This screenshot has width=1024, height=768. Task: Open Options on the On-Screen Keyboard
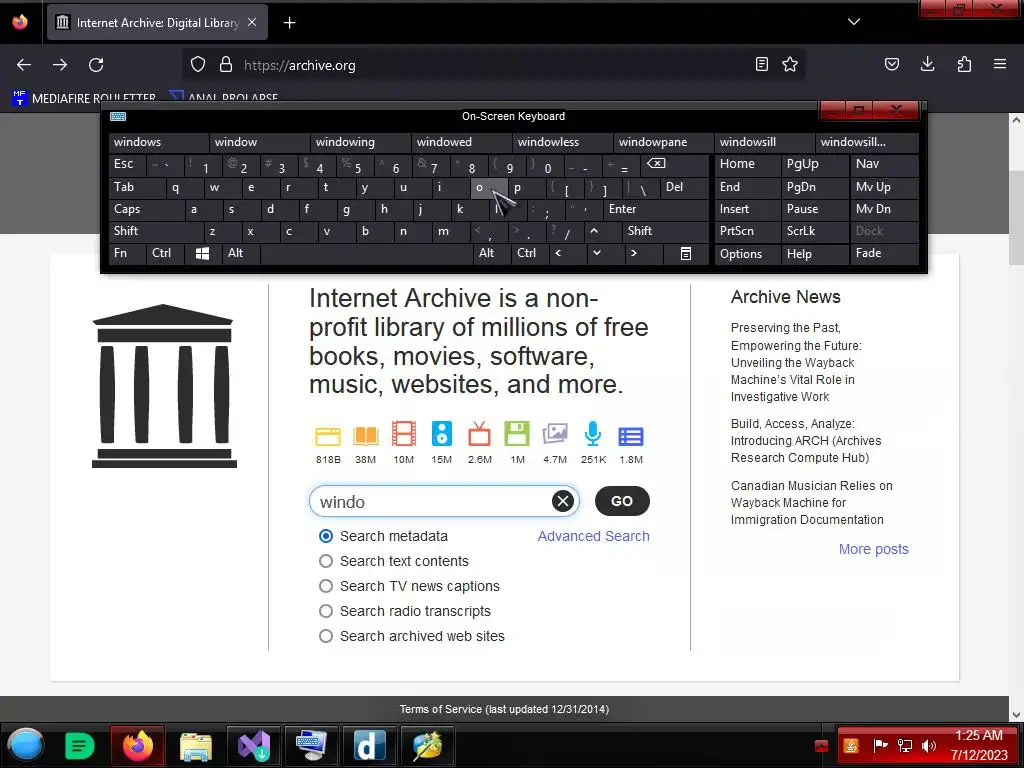coord(747,253)
